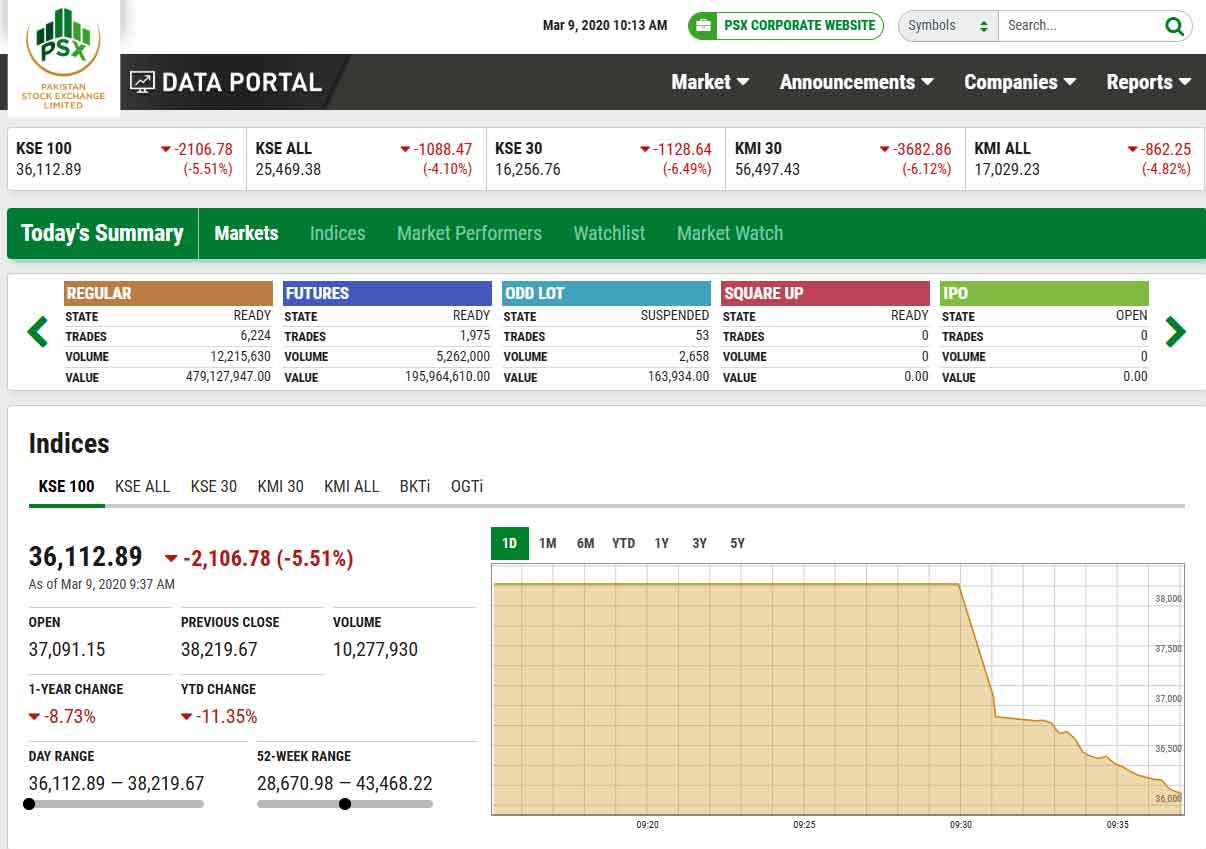Click the briefcase icon on PSX Corporate Website
This screenshot has width=1206, height=849.
tap(702, 26)
